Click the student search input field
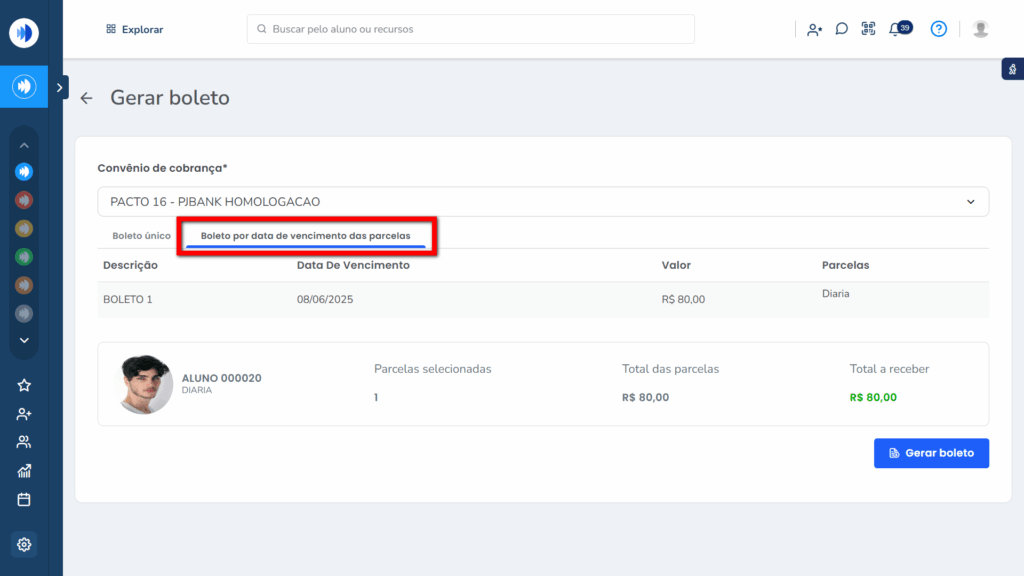 point(470,29)
